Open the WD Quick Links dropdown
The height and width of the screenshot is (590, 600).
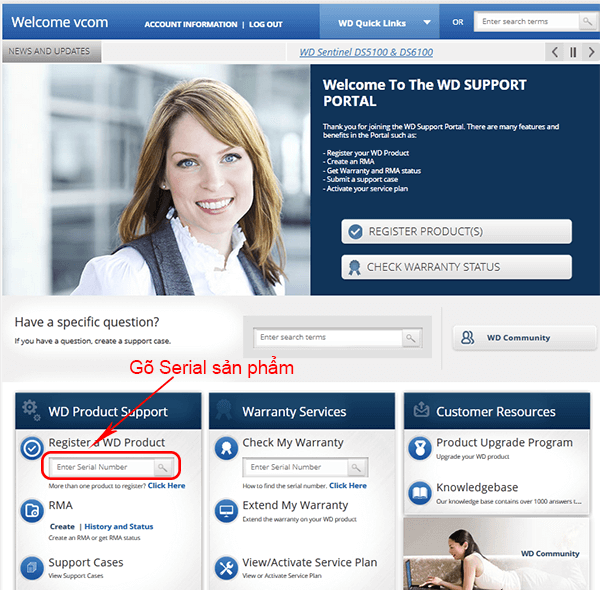point(379,22)
